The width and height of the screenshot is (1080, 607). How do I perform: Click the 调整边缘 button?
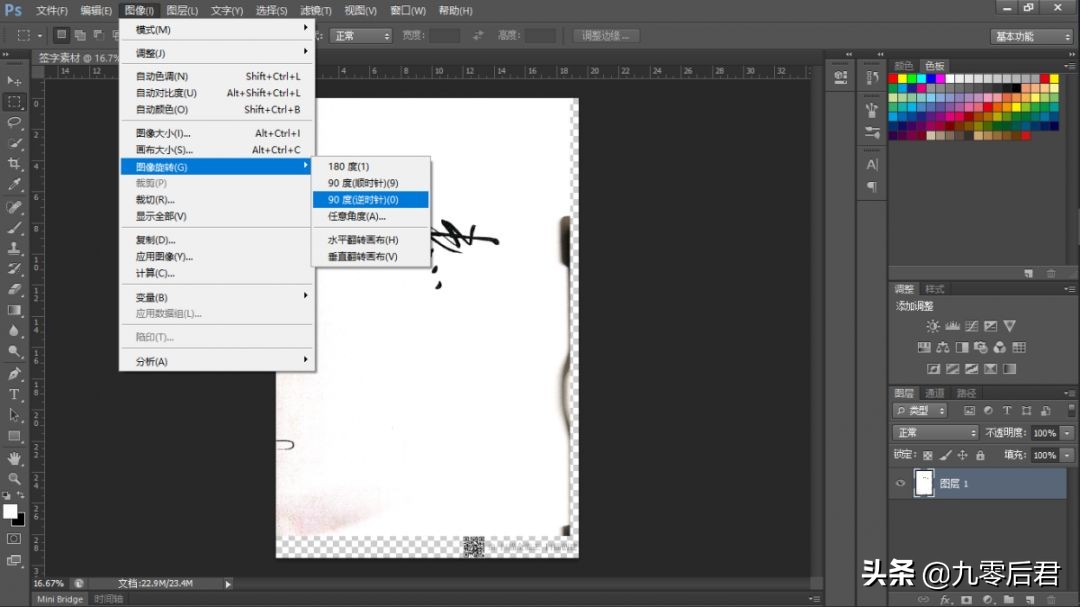click(x=606, y=36)
